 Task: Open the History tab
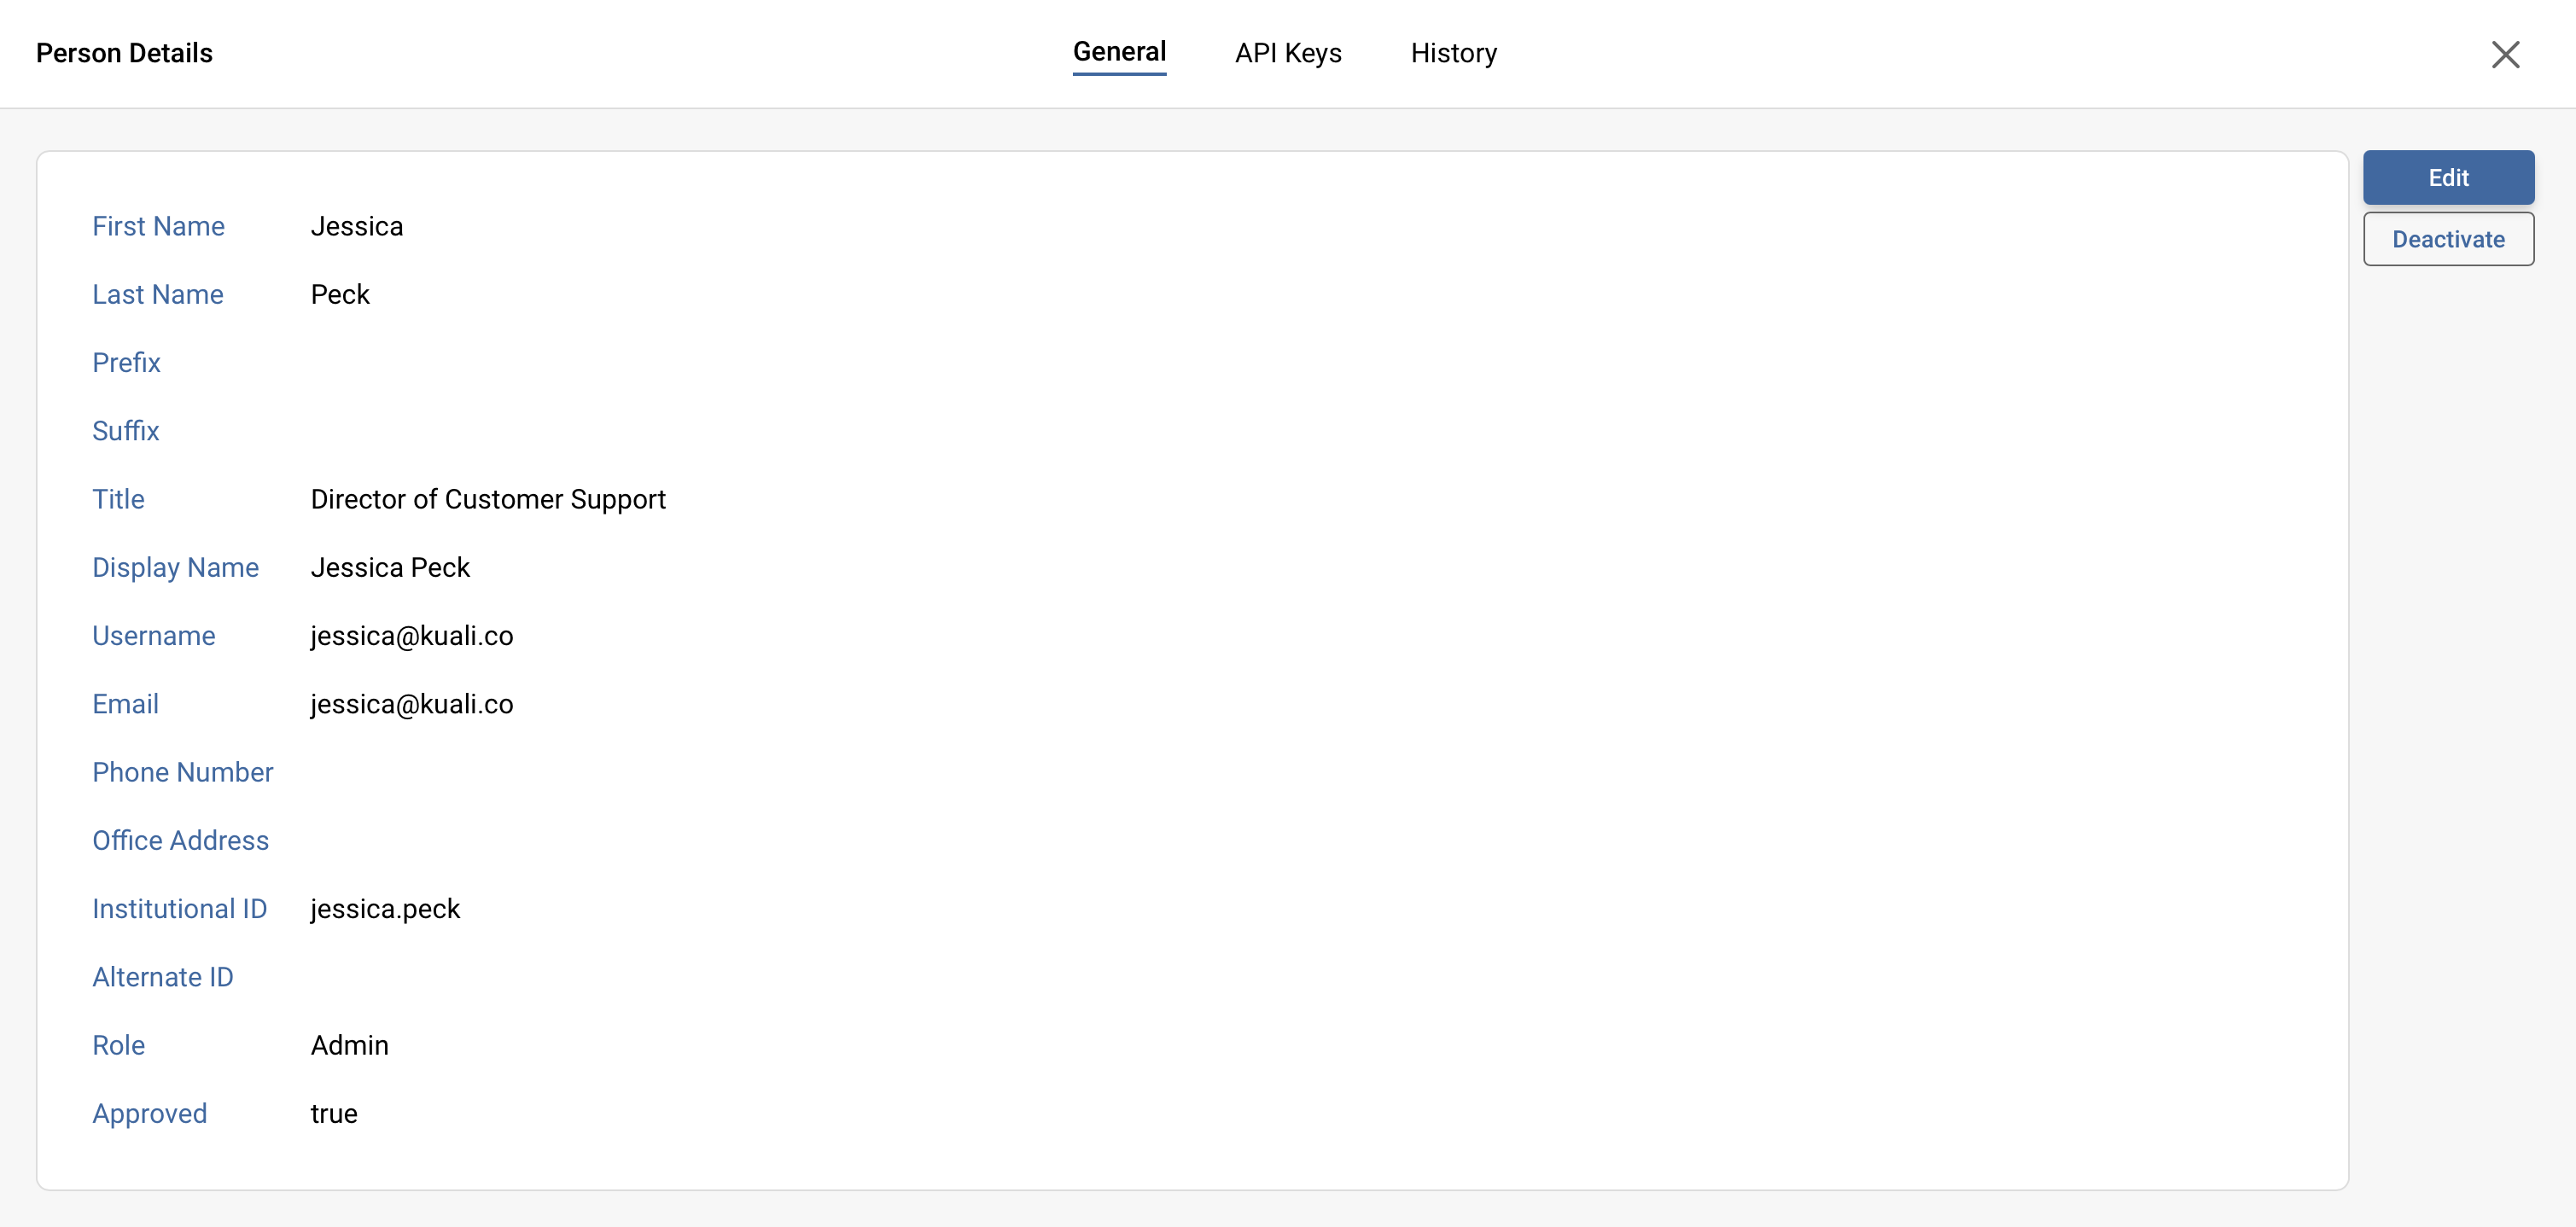pyautogui.click(x=1453, y=53)
